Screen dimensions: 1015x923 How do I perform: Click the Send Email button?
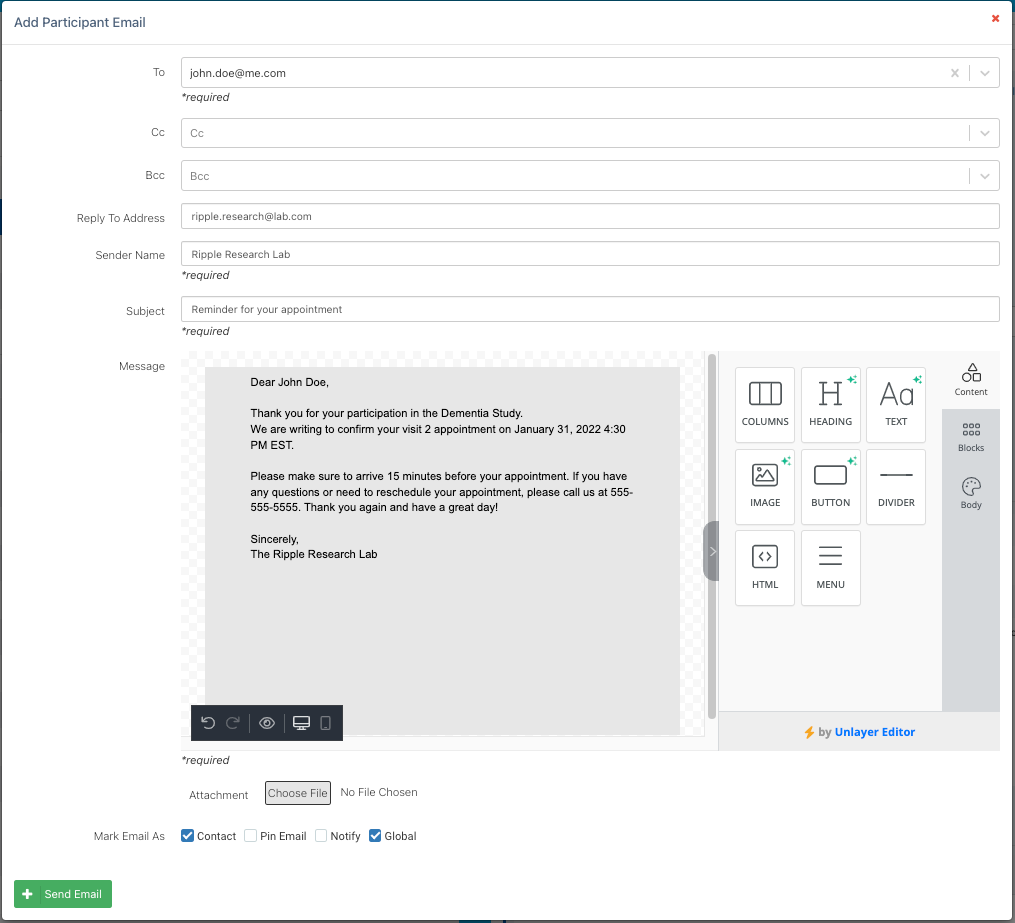(63, 894)
